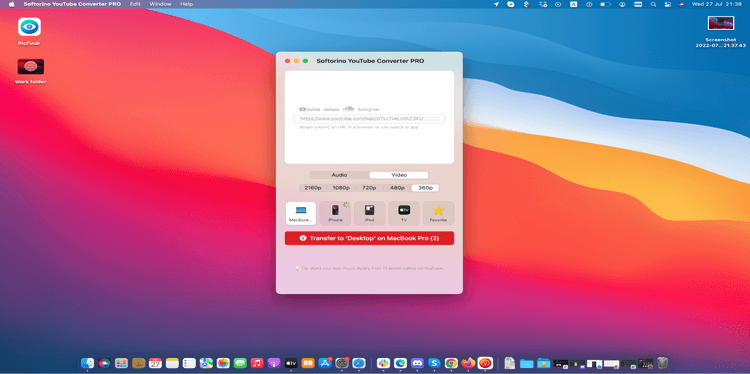Set video quality to 720p

(369, 188)
